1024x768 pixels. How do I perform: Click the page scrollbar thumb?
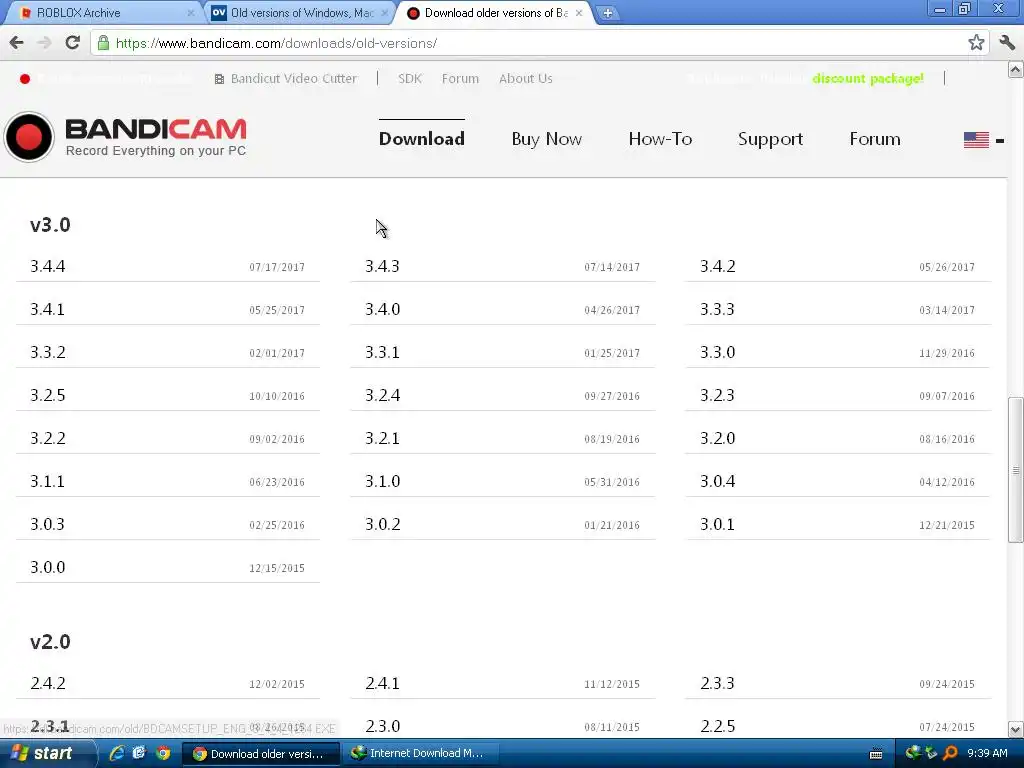click(1016, 470)
